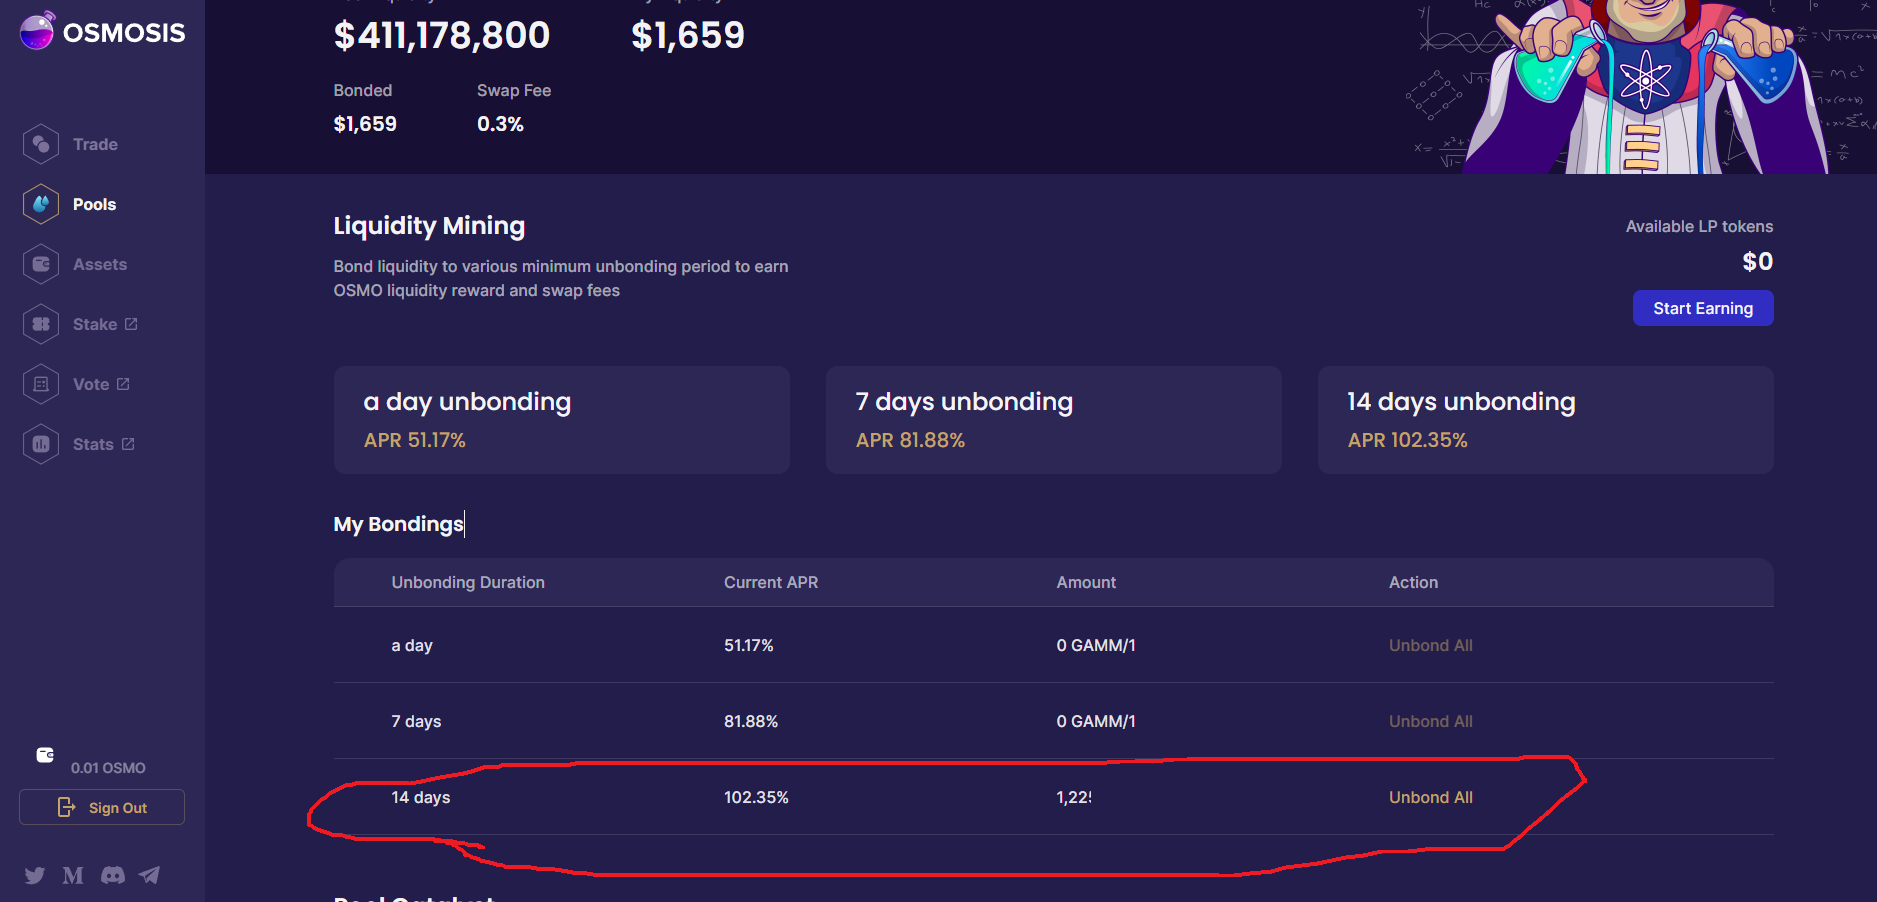Click the $411,178,800 liquidity value
Viewport: 1877px width, 902px height.
tap(442, 35)
